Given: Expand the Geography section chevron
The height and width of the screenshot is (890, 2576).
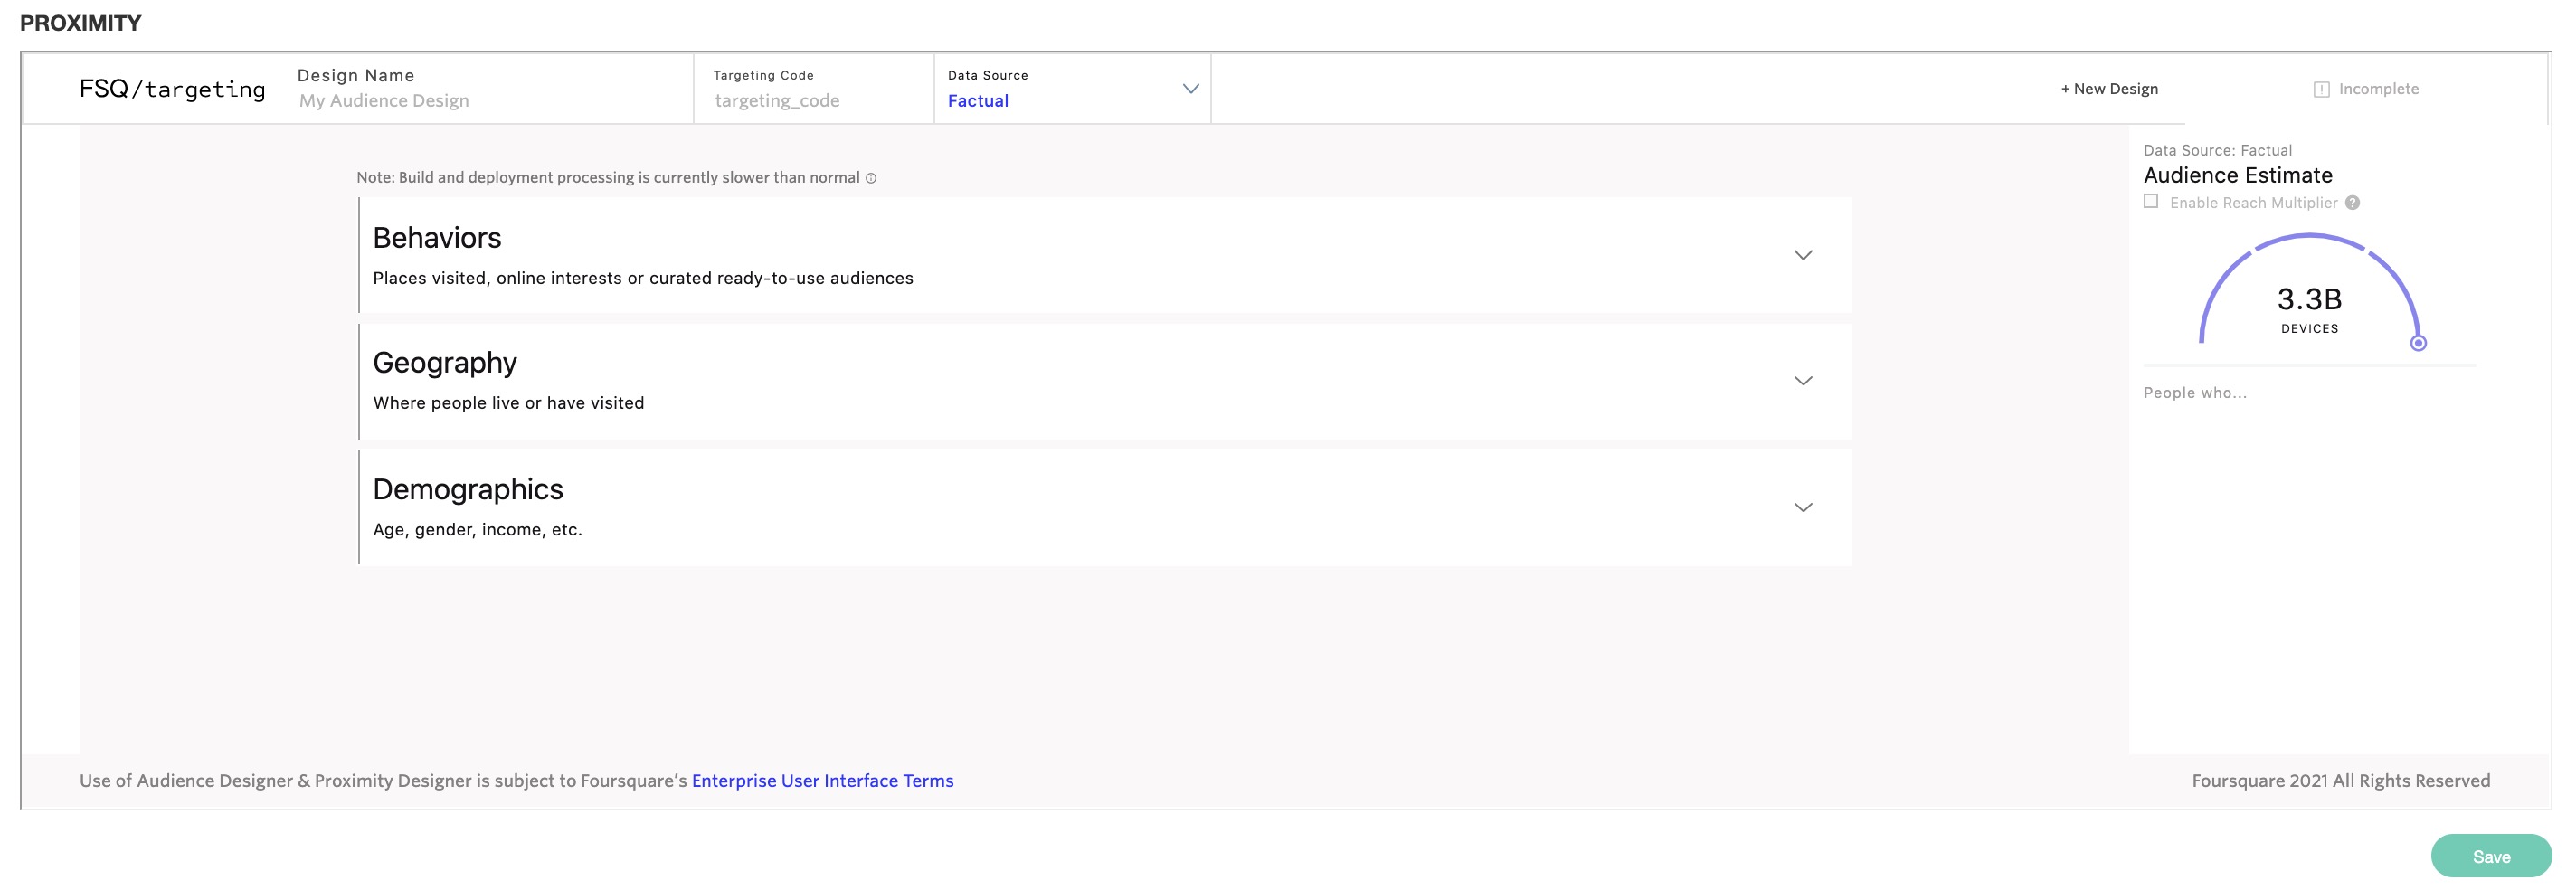Looking at the screenshot, I should click(1802, 381).
